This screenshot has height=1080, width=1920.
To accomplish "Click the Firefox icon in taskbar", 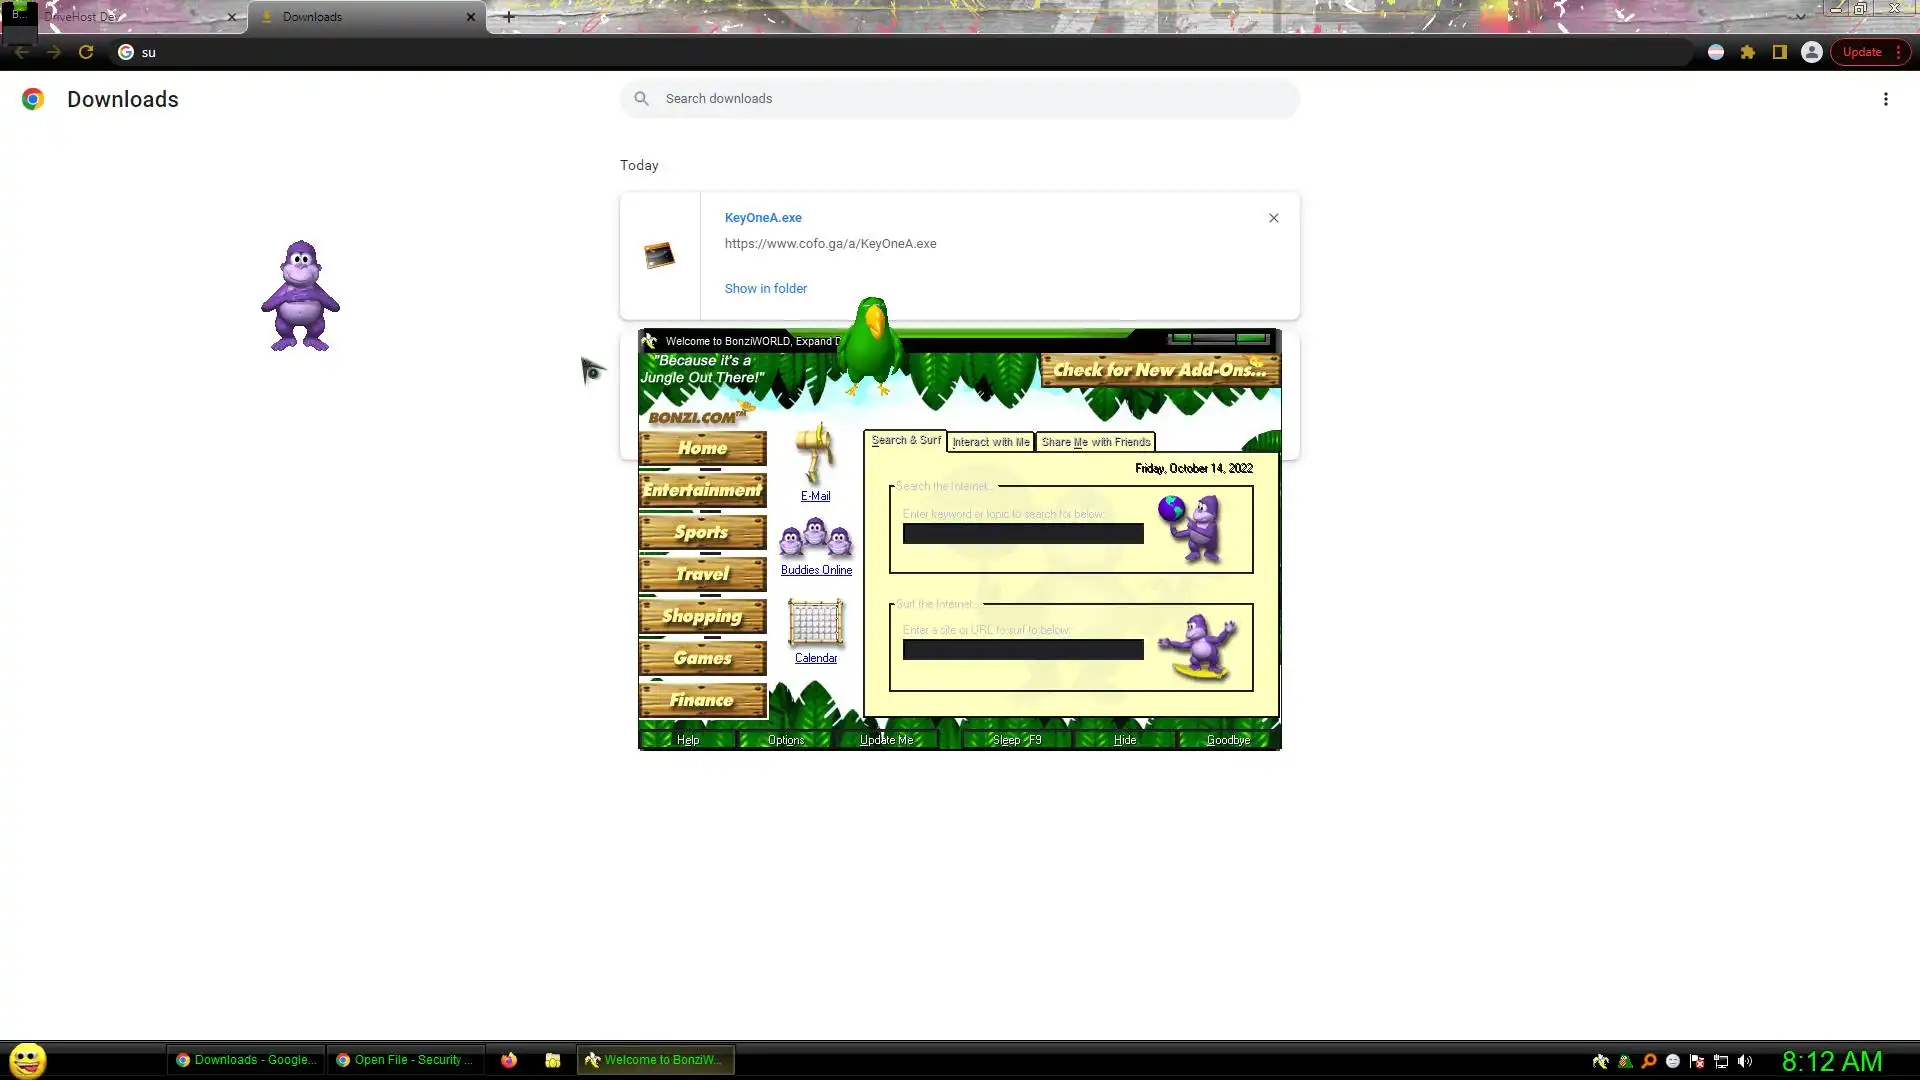I will (x=509, y=1060).
